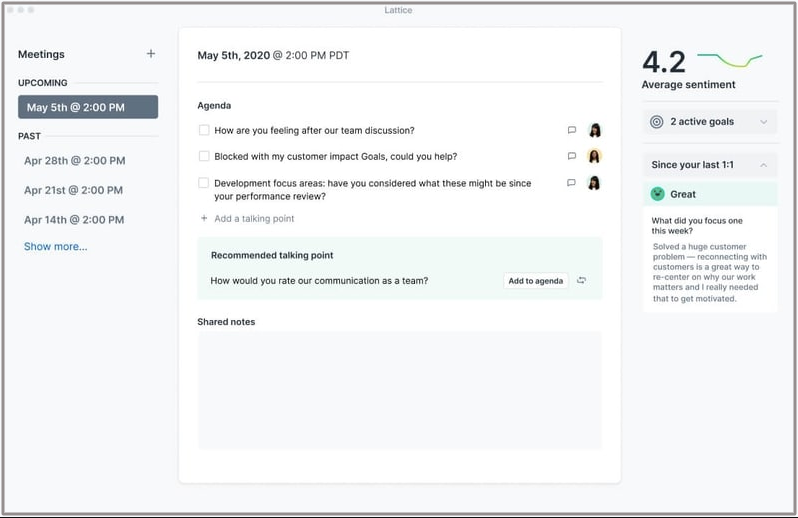Click the sentiment trend sparkline chart
This screenshot has height=518, width=798.
tap(729, 60)
